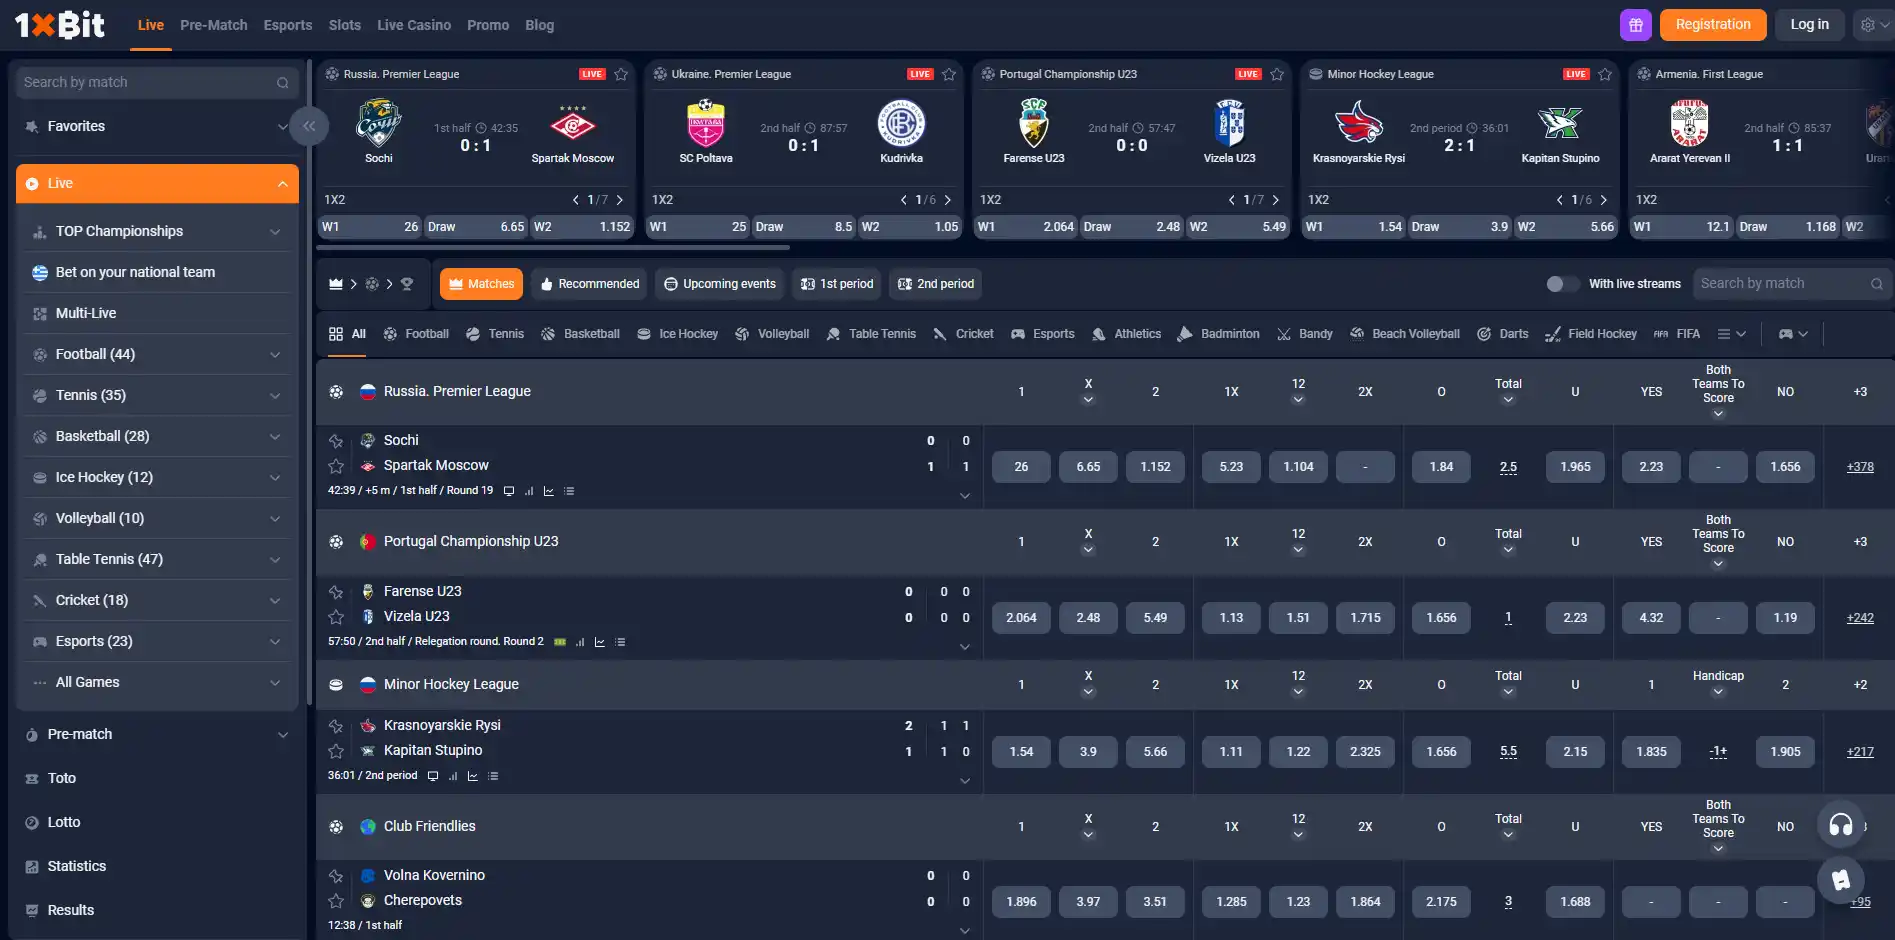Select Volleyball sport filter
Screen dimensions: 1895x940
click(x=772, y=334)
